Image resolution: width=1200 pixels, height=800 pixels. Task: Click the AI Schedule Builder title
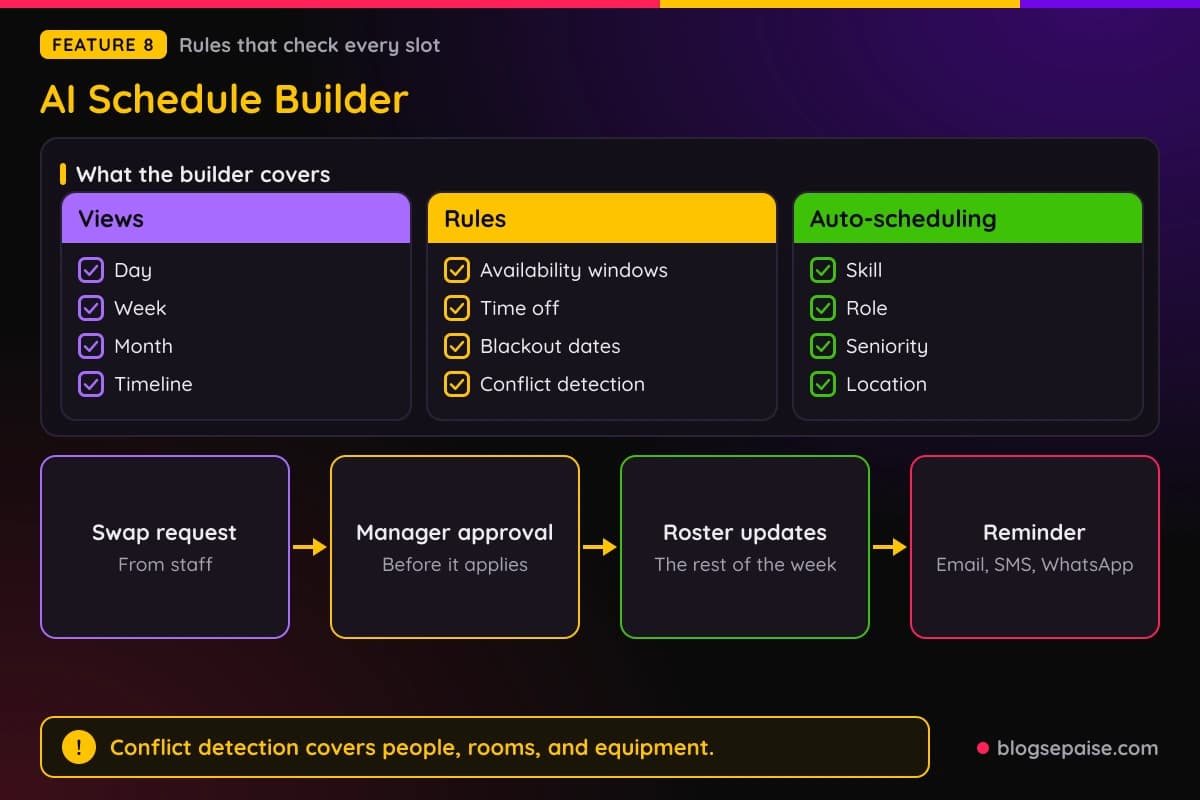click(224, 99)
